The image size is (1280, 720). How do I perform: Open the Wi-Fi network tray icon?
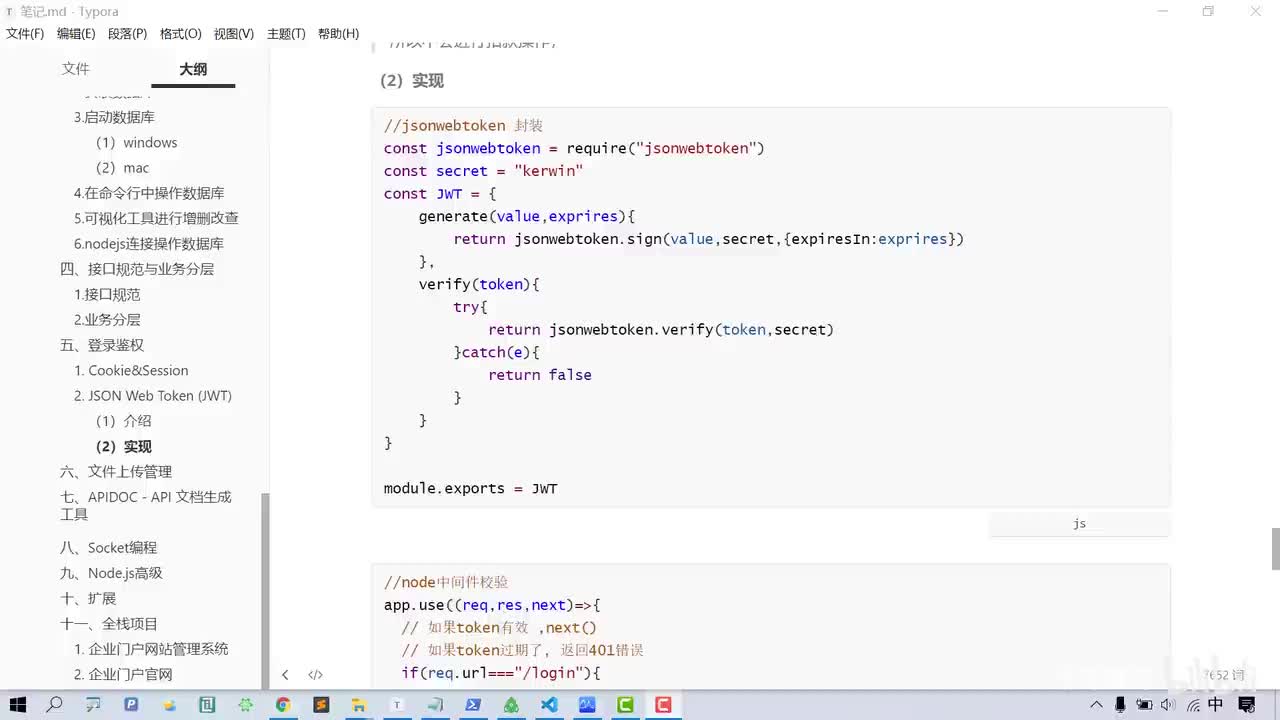tap(1192, 705)
